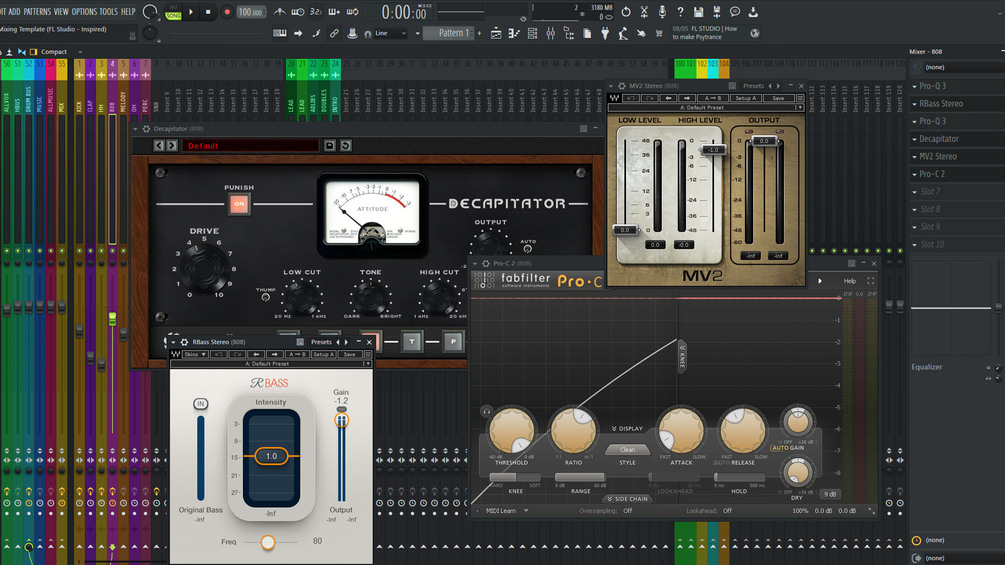Image resolution: width=1005 pixels, height=565 pixels.
Task: Open RBass Presets menu
Action: click(321, 342)
